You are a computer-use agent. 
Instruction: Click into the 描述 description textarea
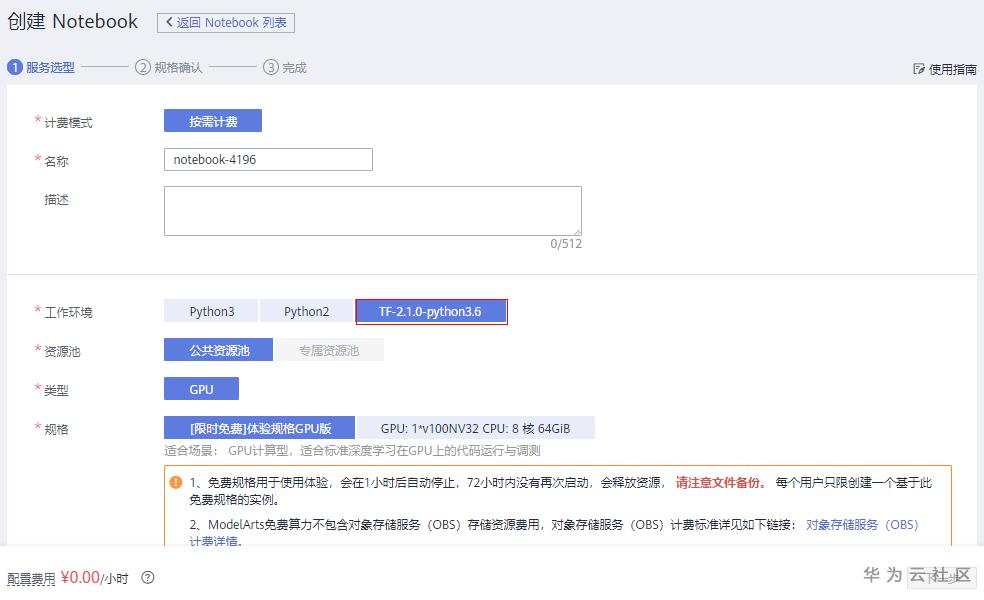(x=373, y=211)
